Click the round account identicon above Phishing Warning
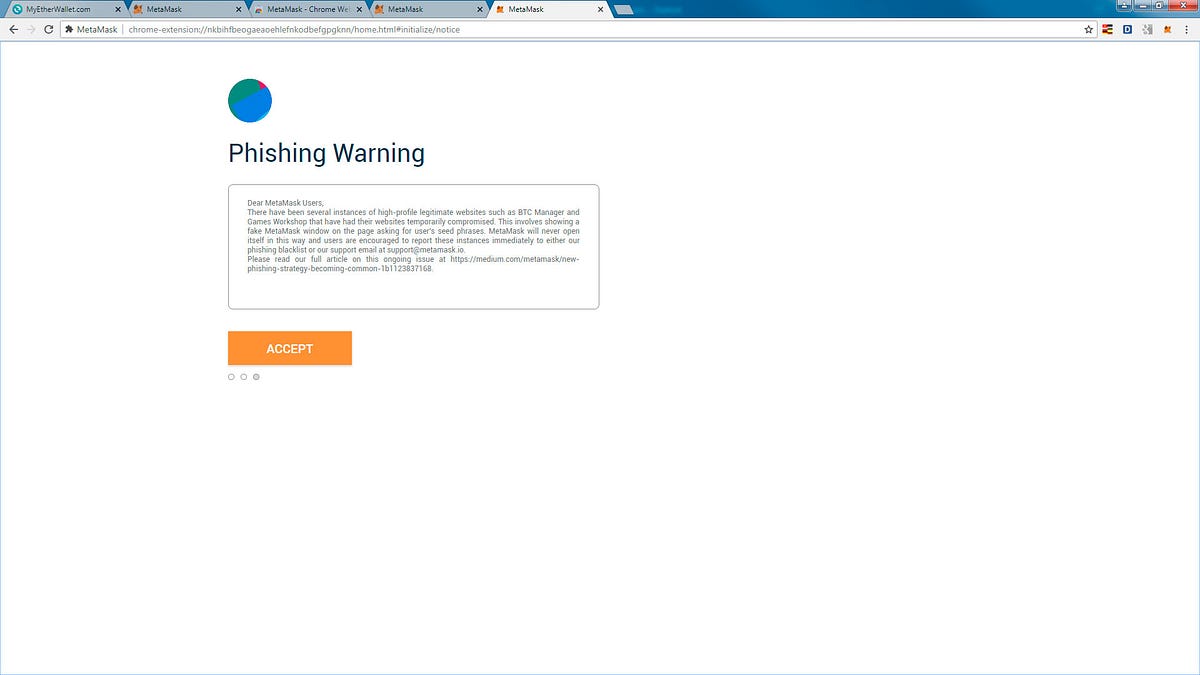1200x675 pixels. click(250, 100)
